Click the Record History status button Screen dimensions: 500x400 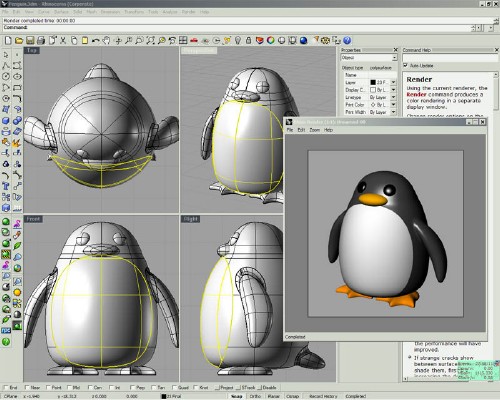pyautogui.click(x=323, y=396)
